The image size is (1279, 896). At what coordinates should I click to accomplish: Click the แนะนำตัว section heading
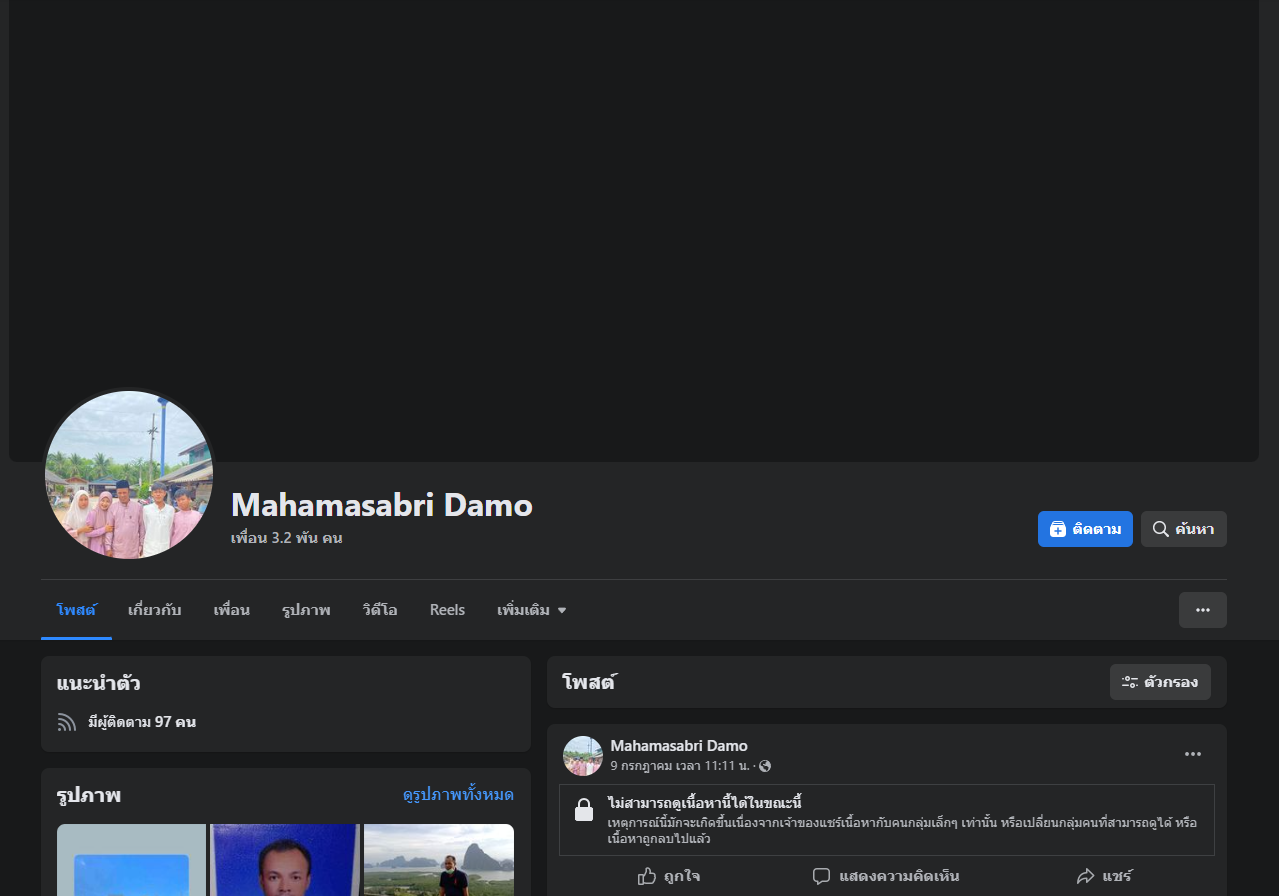98,684
